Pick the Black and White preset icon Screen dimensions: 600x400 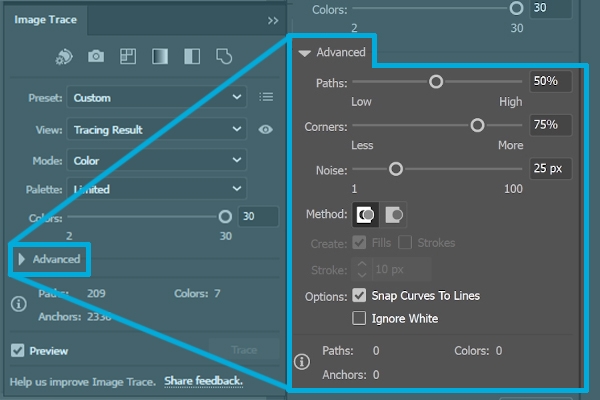tap(193, 57)
